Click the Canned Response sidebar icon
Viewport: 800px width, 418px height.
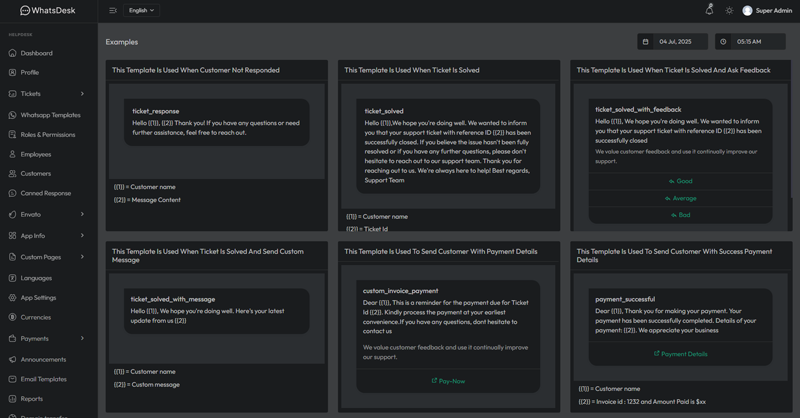pyautogui.click(x=12, y=193)
